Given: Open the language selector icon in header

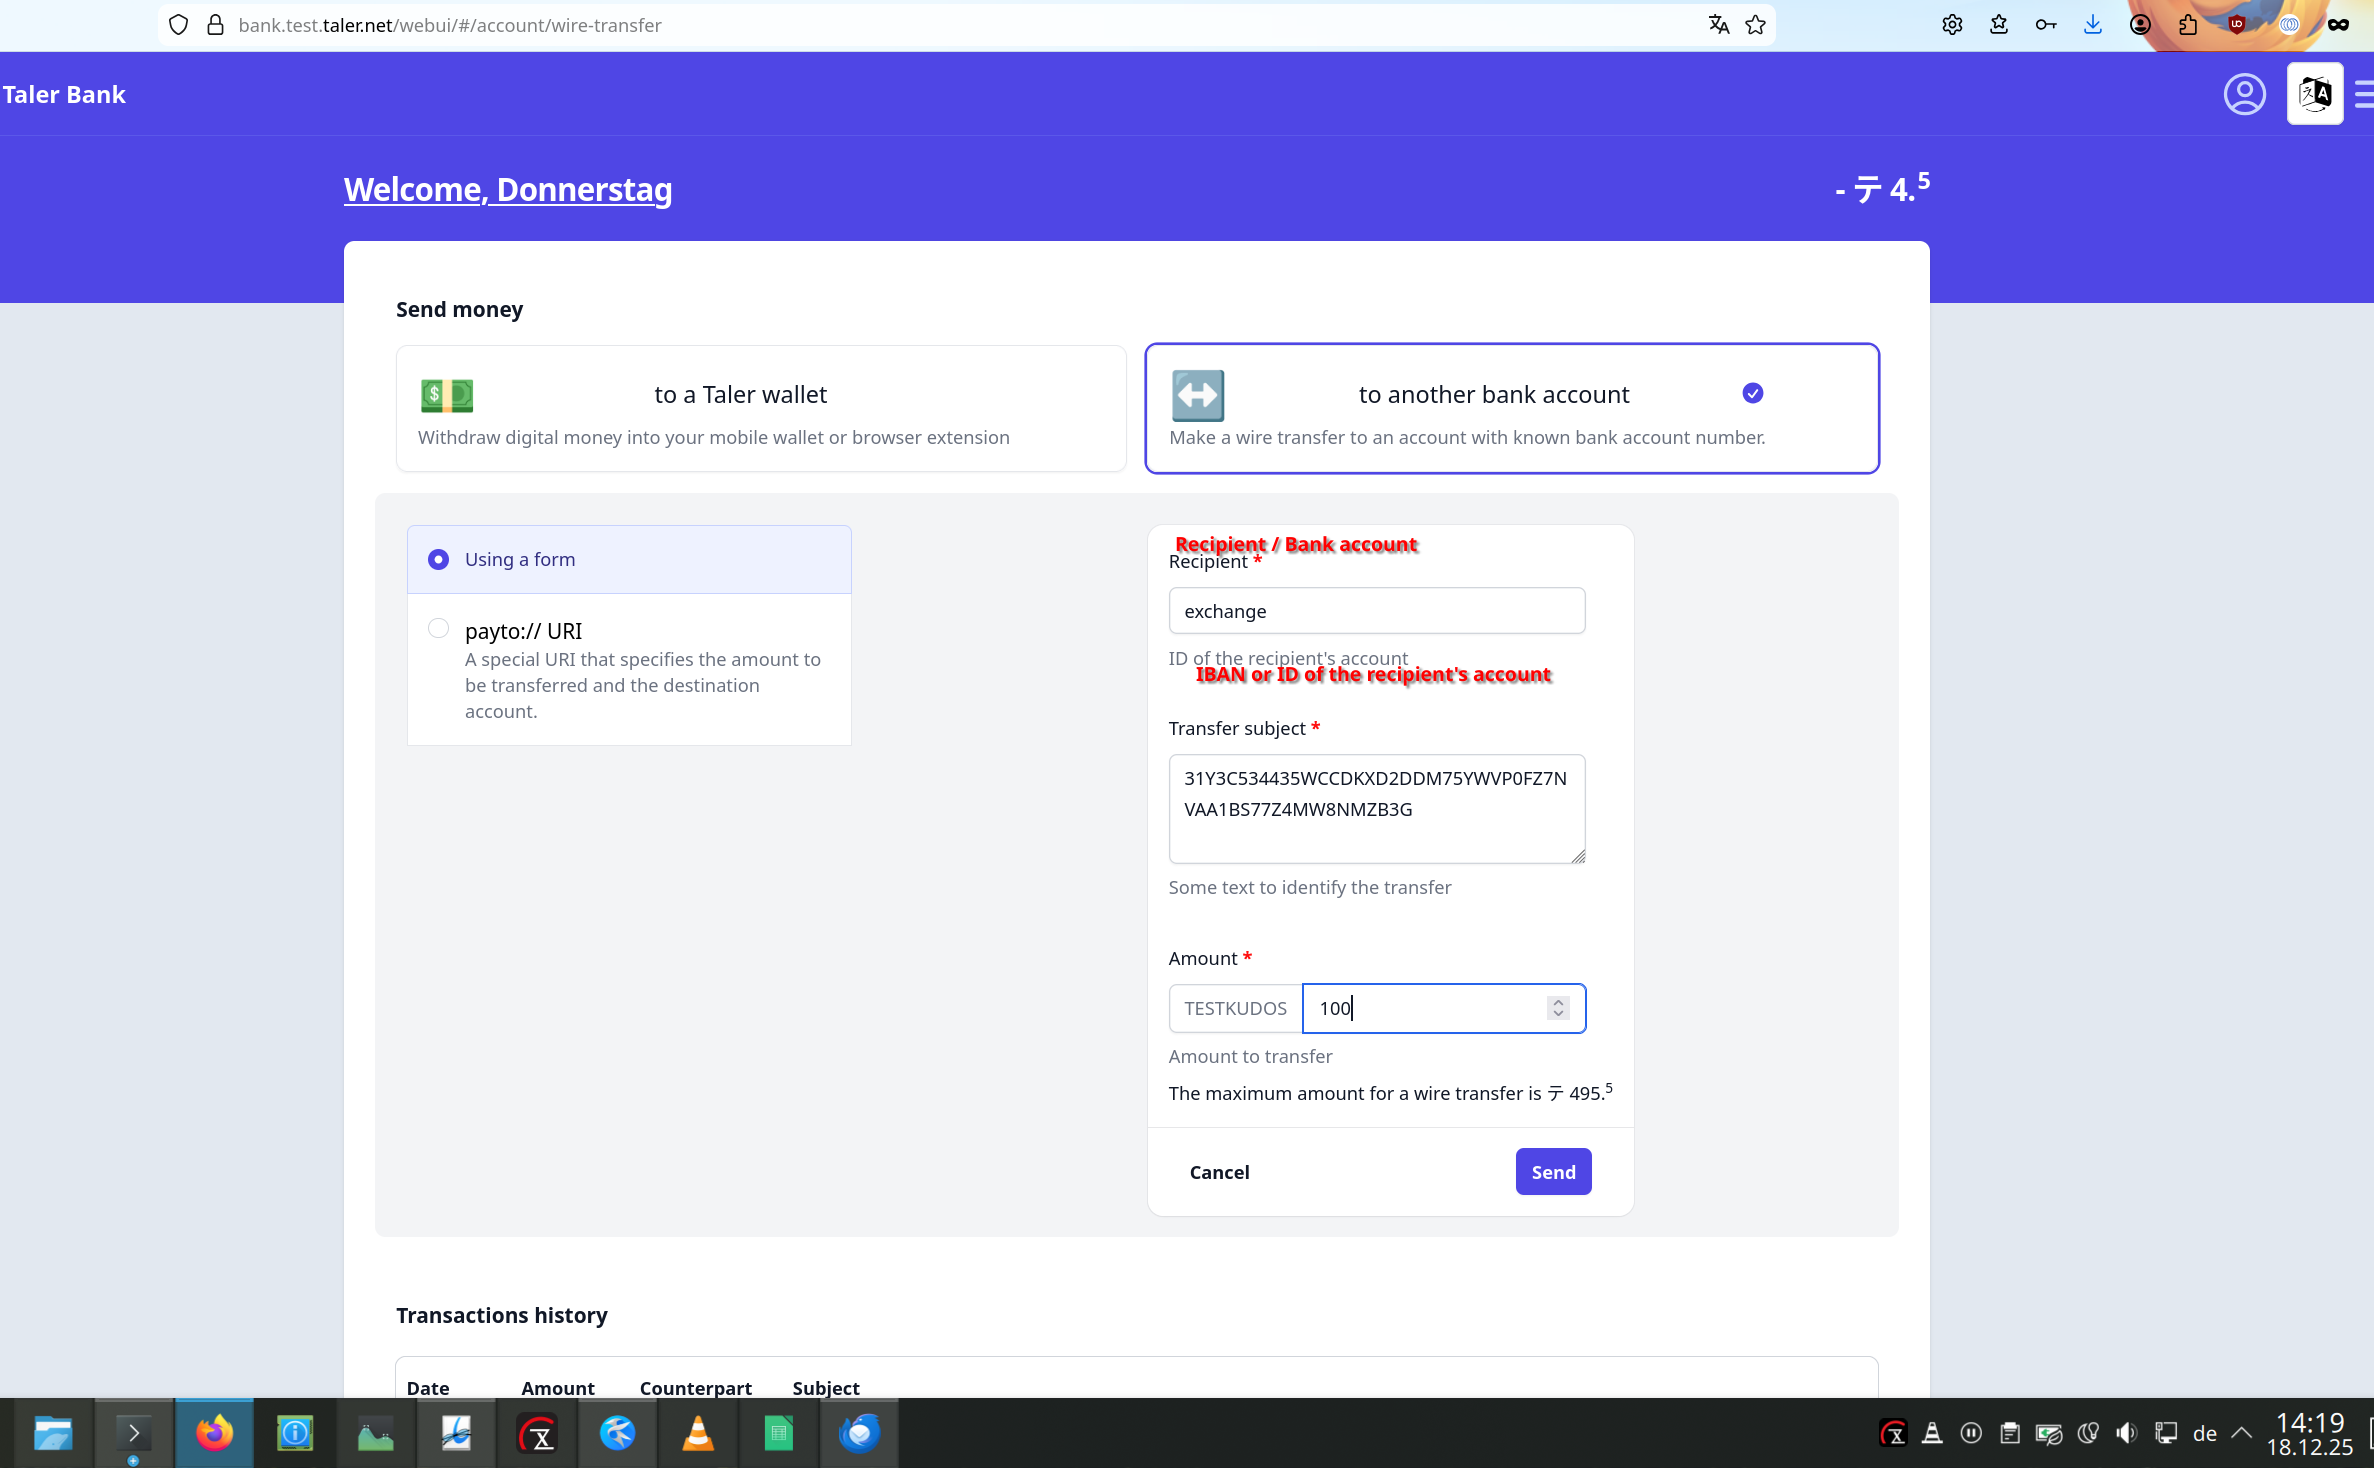Looking at the screenshot, I should point(2314,94).
